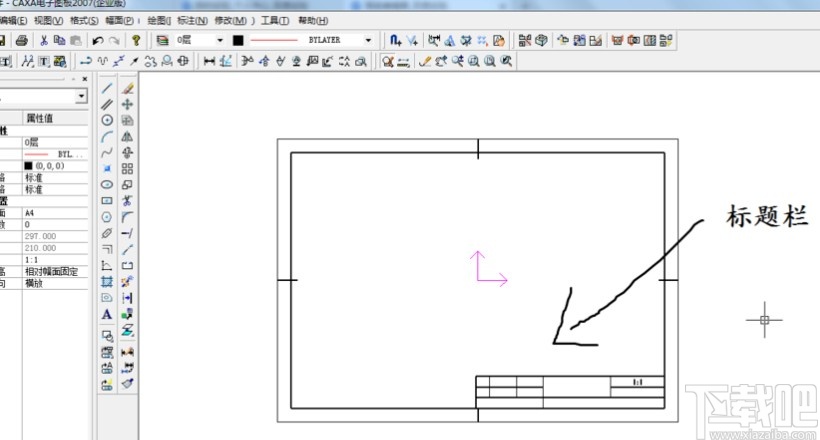Select the Ellipse drawing tool
The height and width of the screenshot is (440, 820).
tap(107, 185)
